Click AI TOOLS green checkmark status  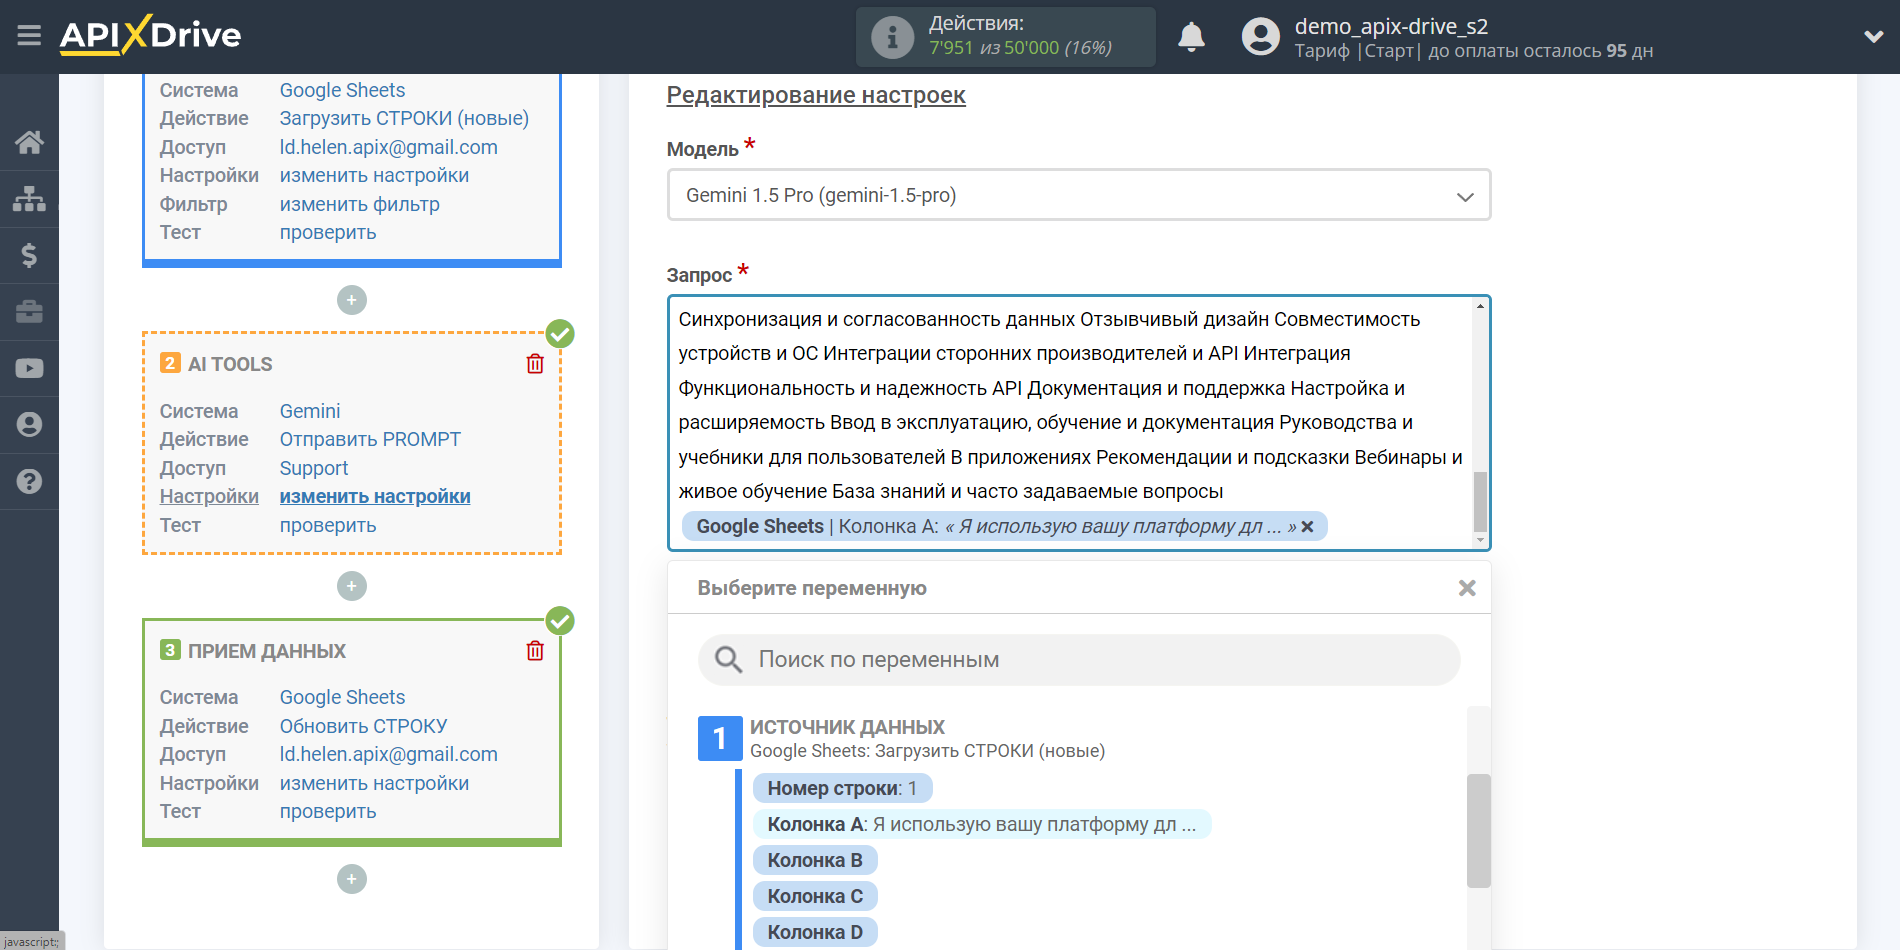pyautogui.click(x=560, y=334)
